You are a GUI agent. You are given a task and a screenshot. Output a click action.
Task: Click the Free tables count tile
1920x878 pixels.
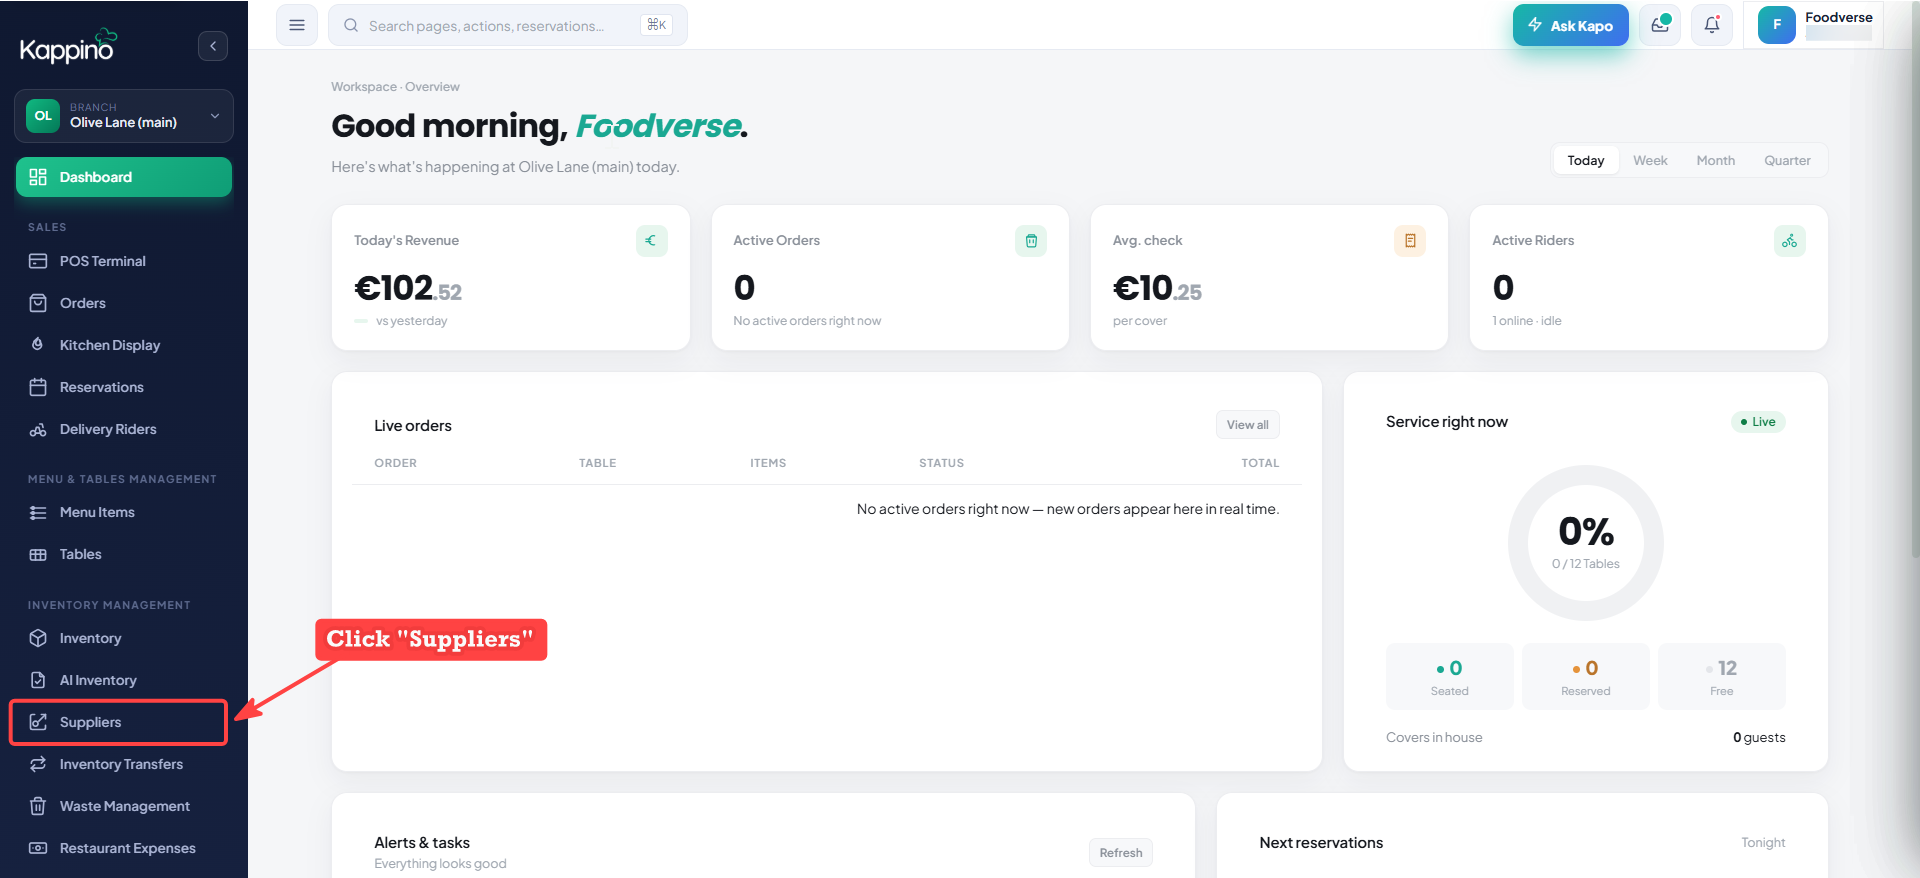(1721, 677)
